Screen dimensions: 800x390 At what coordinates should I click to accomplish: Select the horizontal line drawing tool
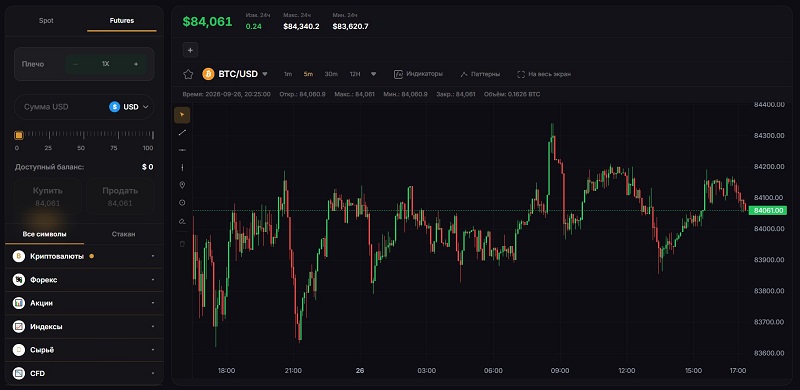pos(182,150)
